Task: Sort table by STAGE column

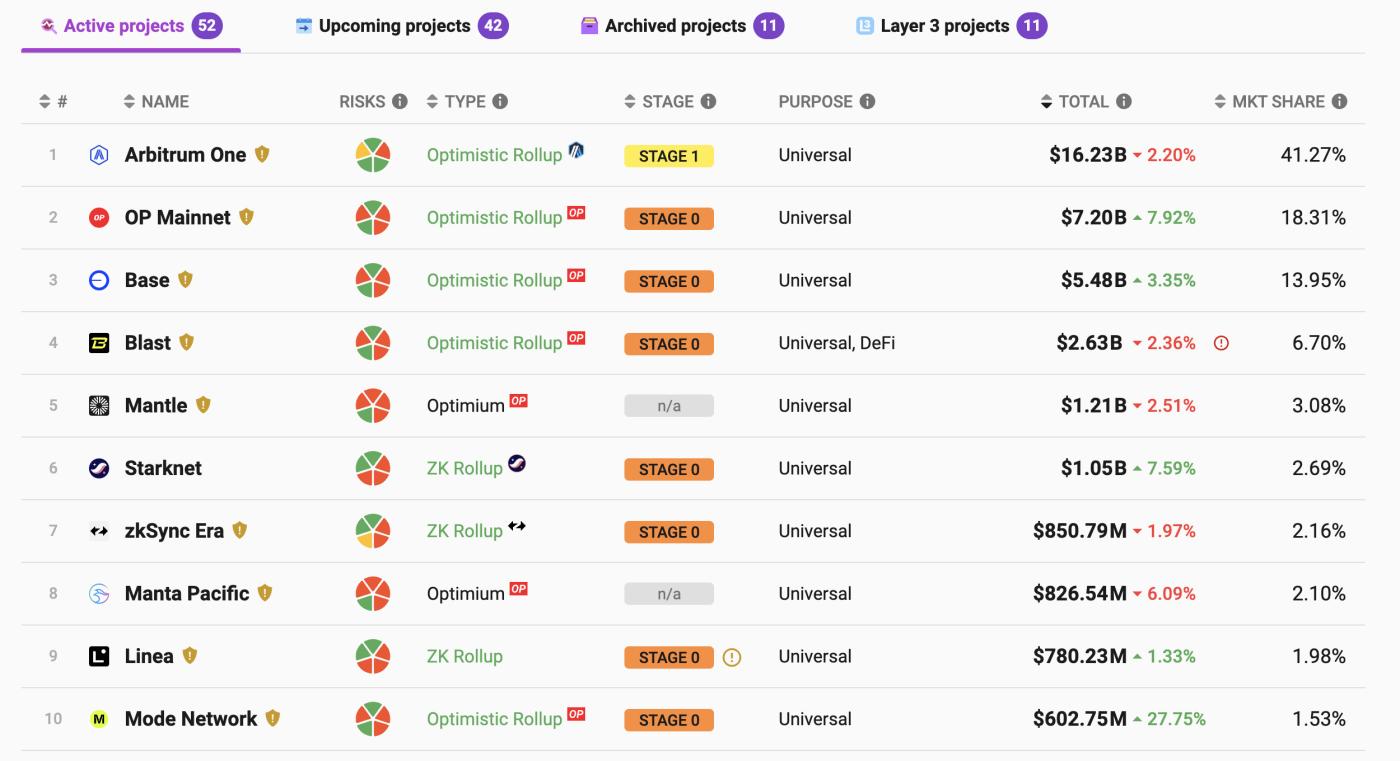Action: pyautogui.click(x=659, y=101)
